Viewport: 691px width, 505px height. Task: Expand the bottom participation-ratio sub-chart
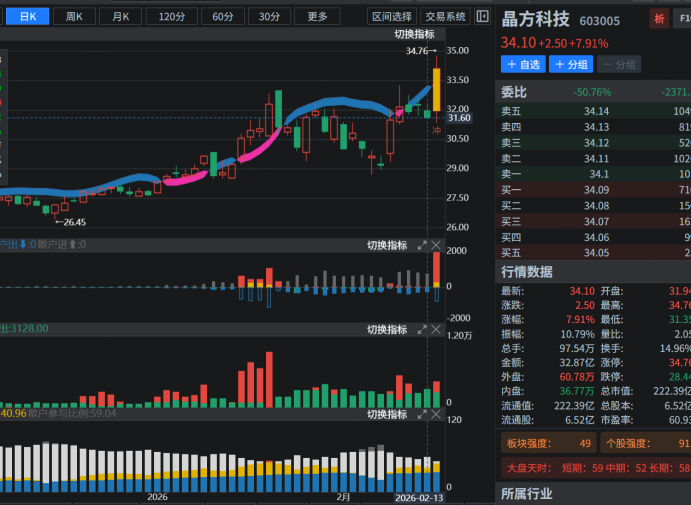click(x=422, y=414)
